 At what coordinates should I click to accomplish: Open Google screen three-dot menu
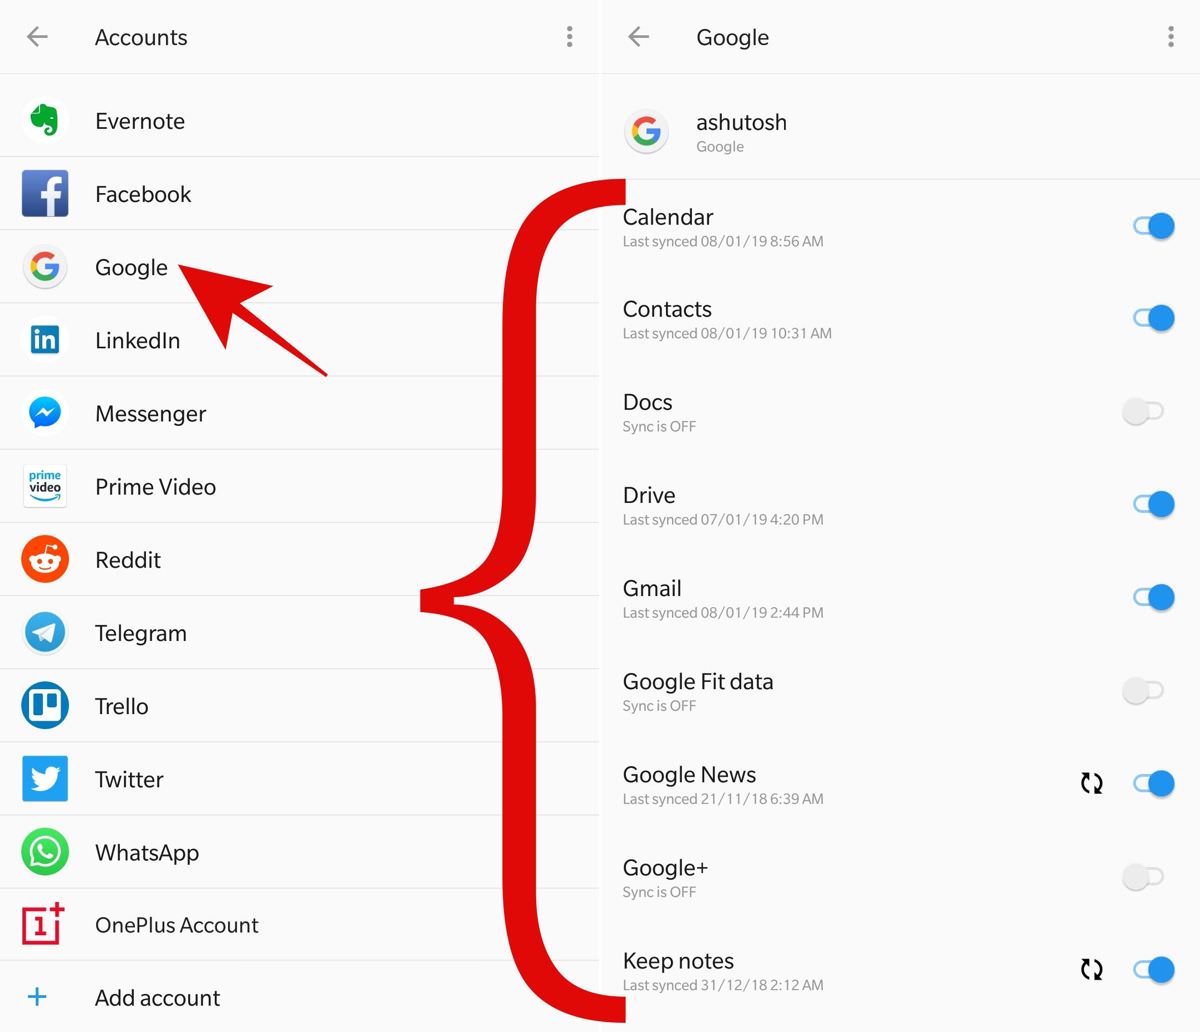coord(1170,37)
